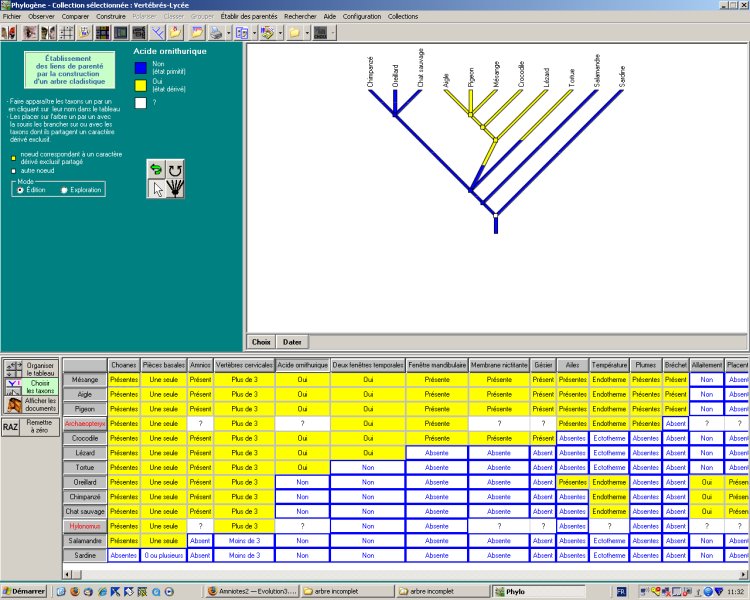Image resolution: width=750 pixels, height=600 pixels.
Task: Click the circular rotate arrow icon
Action: pos(175,170)
